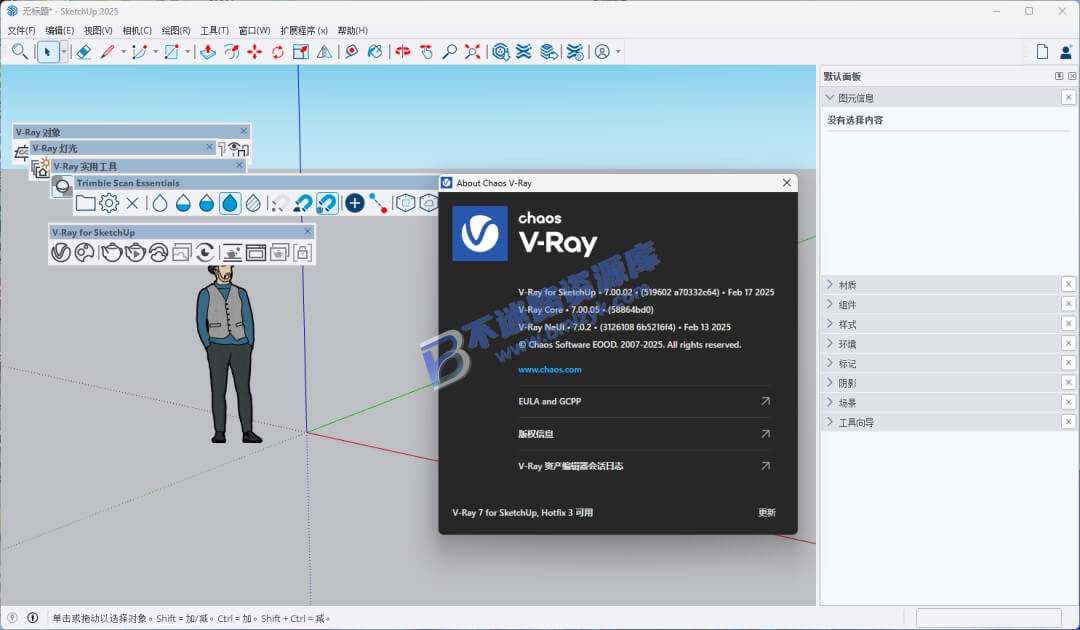Open Trimble Scan Essentials settings gear

(109, 203)
